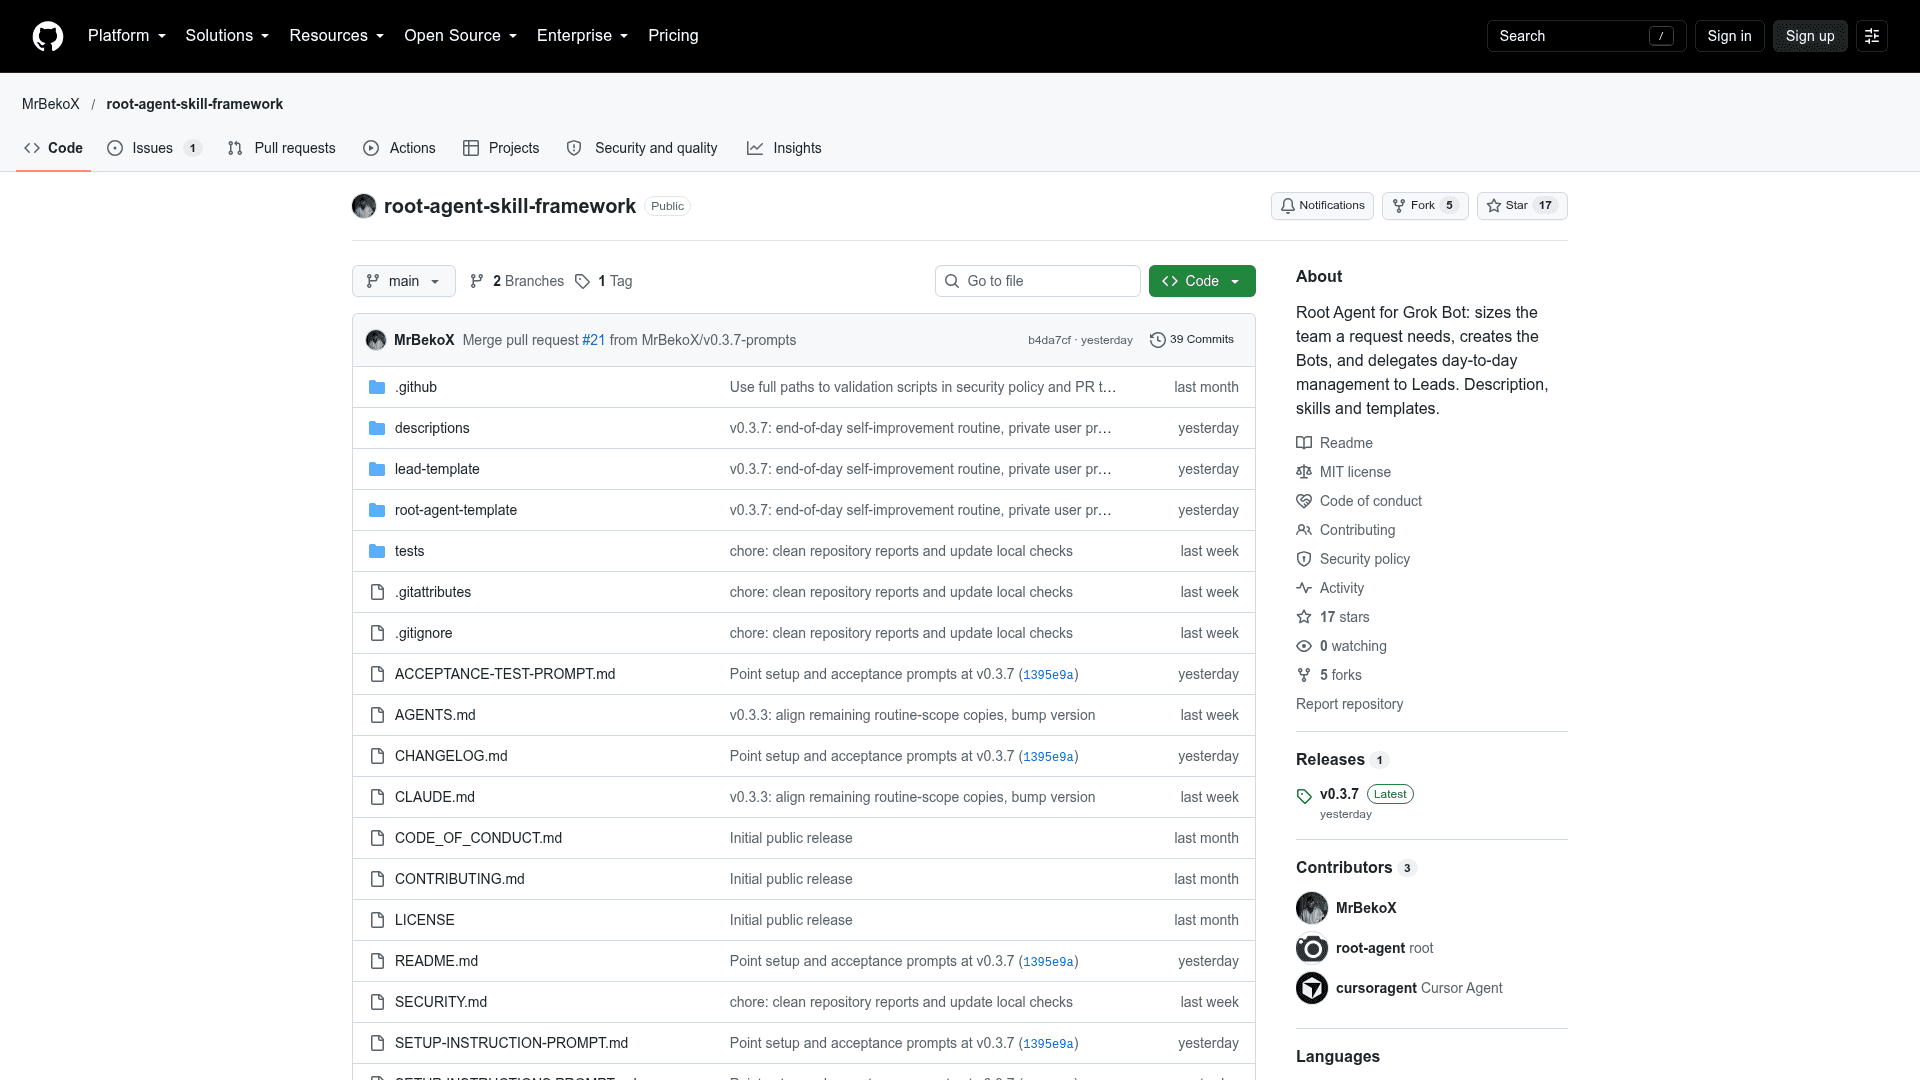Screen dimensions: 1920x1080
Task: Click the root-agent contributor avatar
Action: click(x=1312, y=948)
